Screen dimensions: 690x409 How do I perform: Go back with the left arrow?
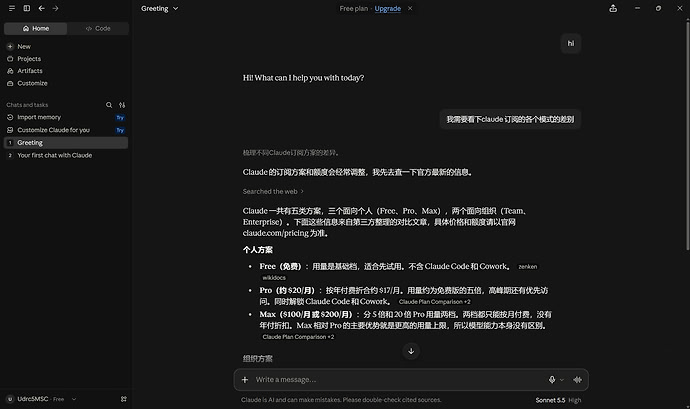coord(41,8)
